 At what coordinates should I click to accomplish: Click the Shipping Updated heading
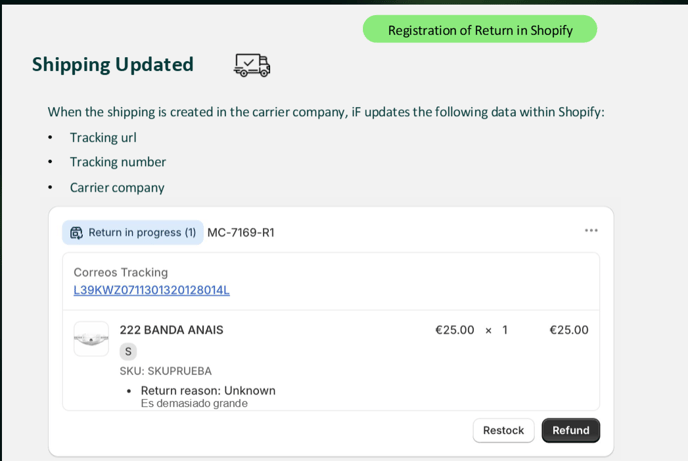point(113,64)
